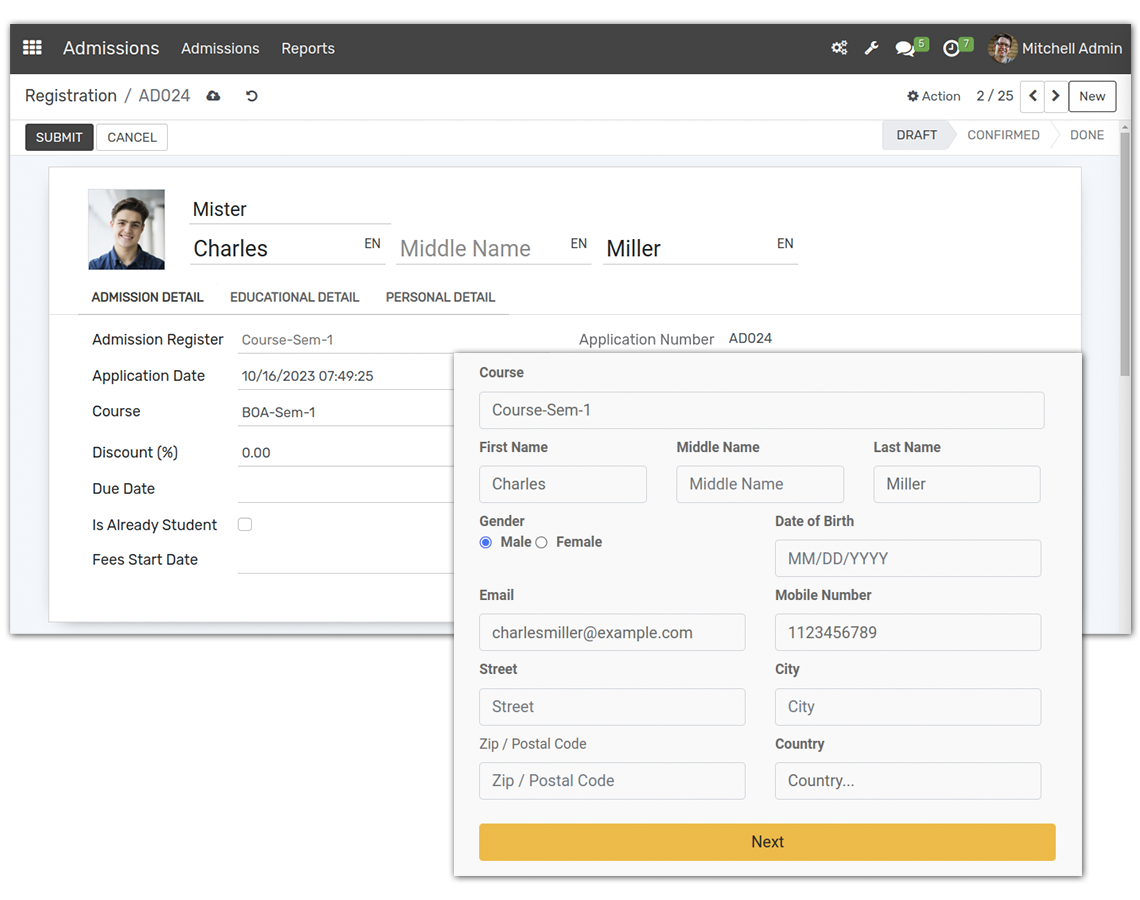Click the discard changes undo icon
Screen dimensions: 1140x900
point(251,96)
